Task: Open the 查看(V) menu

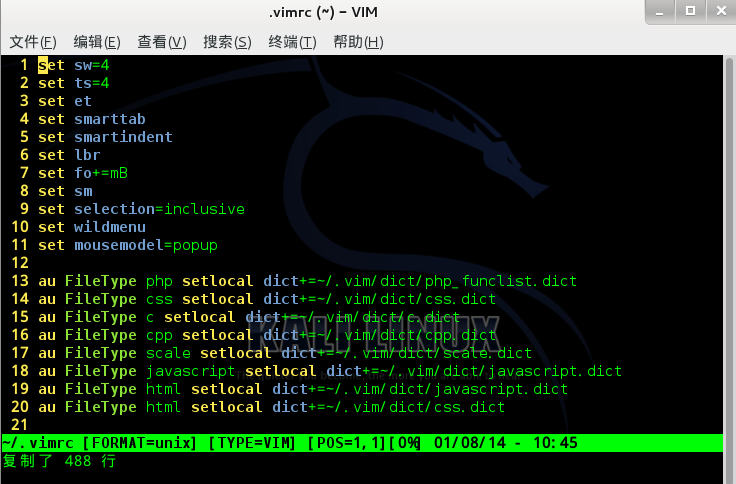Action: tap(162, 42)
